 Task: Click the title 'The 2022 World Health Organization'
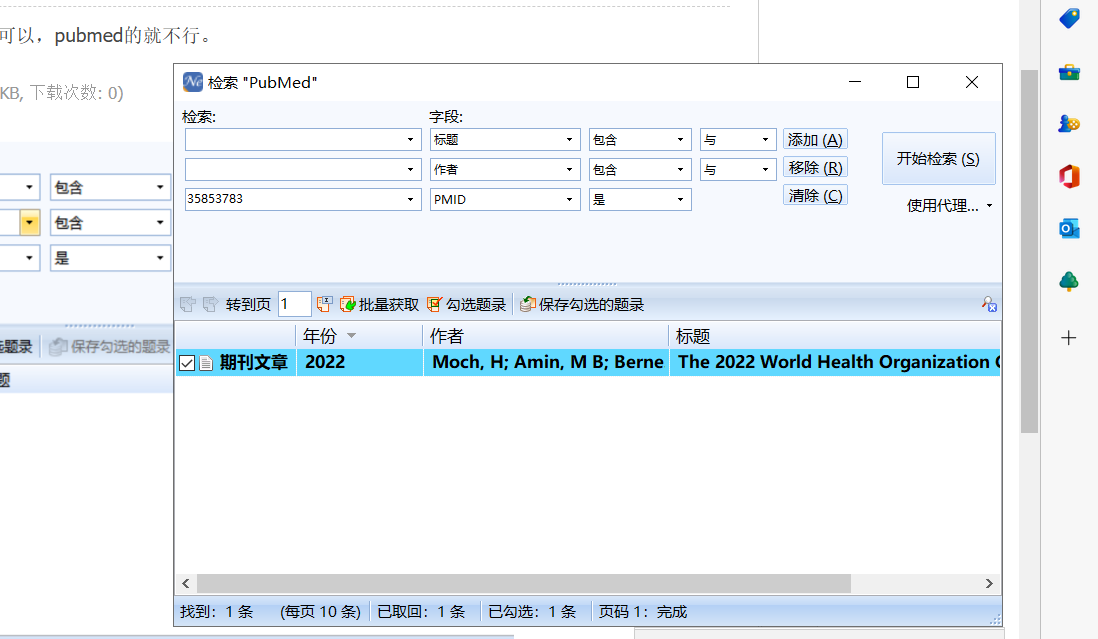(834, 363)
